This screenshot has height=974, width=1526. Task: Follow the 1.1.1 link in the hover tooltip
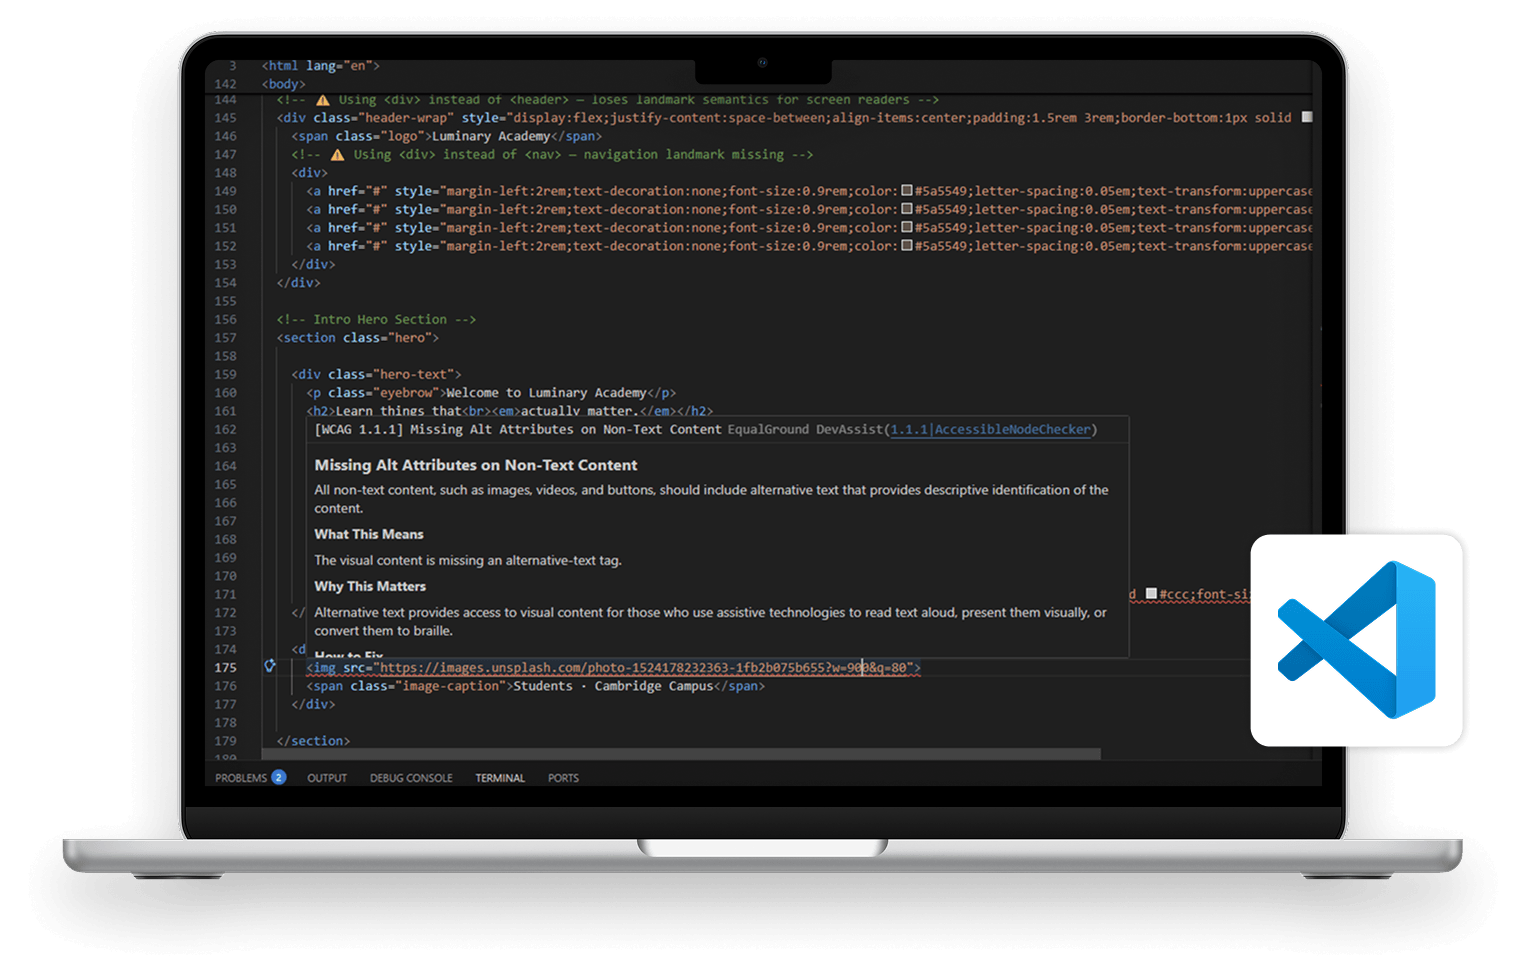point(909,430)
